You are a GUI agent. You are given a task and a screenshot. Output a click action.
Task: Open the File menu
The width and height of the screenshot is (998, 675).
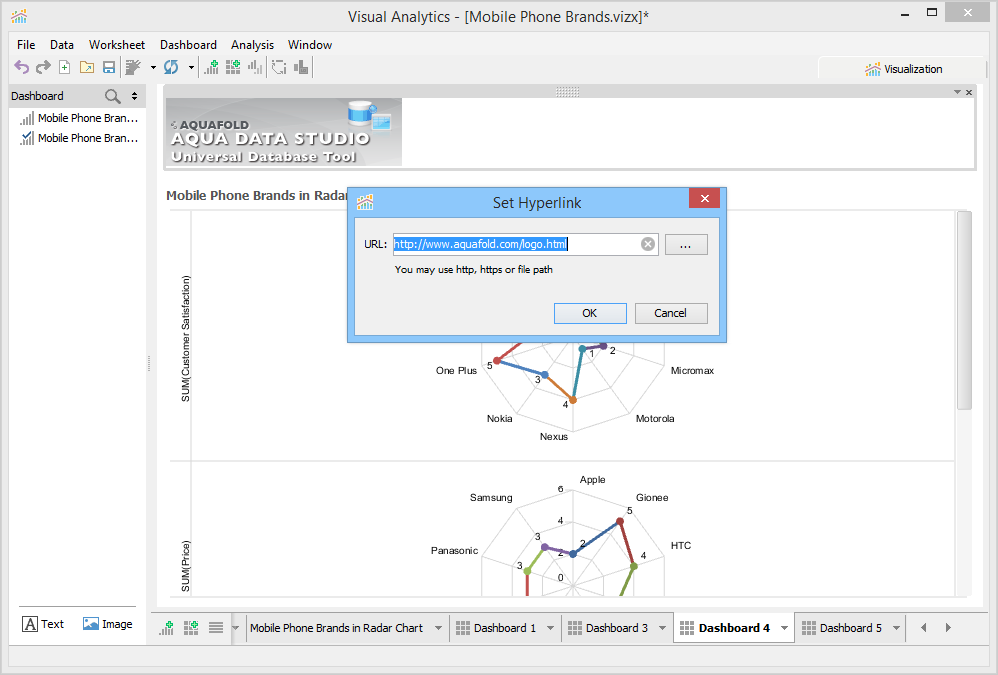pos(26,45)
